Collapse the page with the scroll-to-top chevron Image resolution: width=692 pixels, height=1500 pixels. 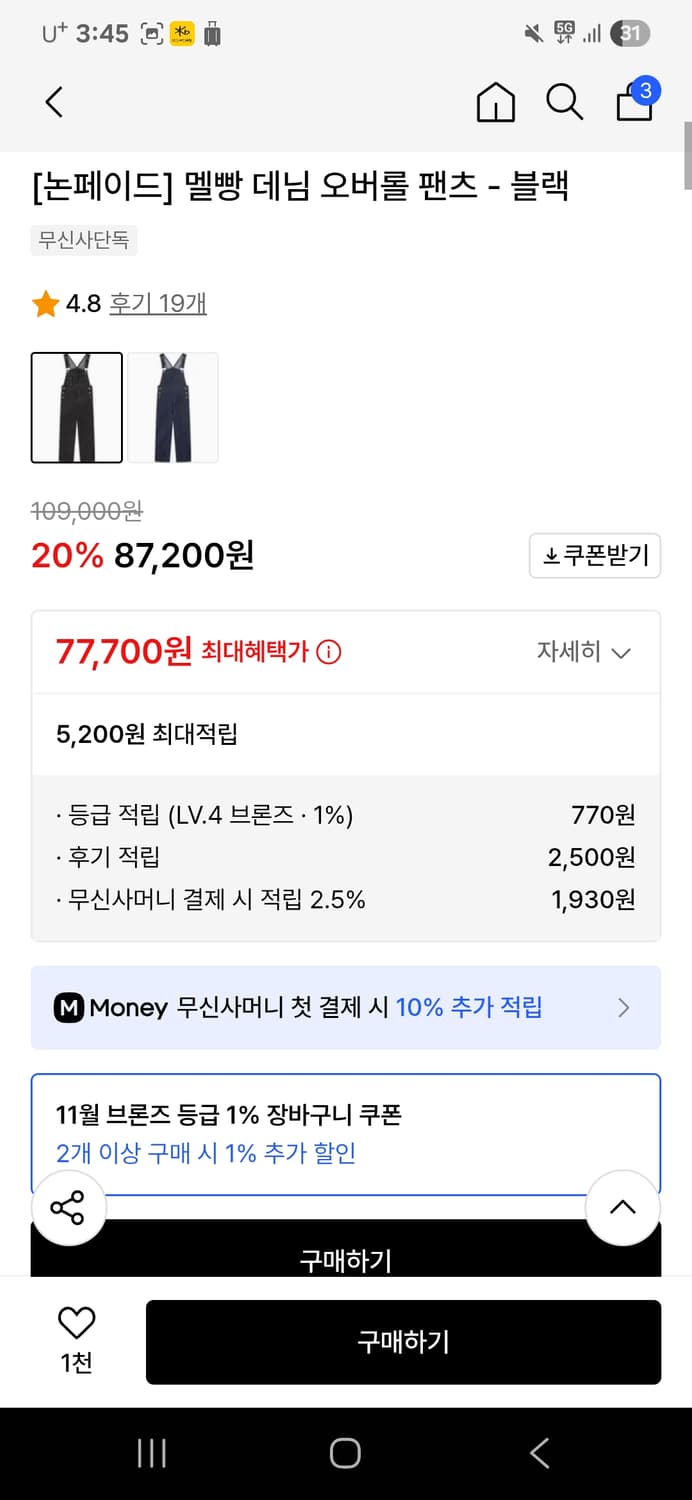623,1208
